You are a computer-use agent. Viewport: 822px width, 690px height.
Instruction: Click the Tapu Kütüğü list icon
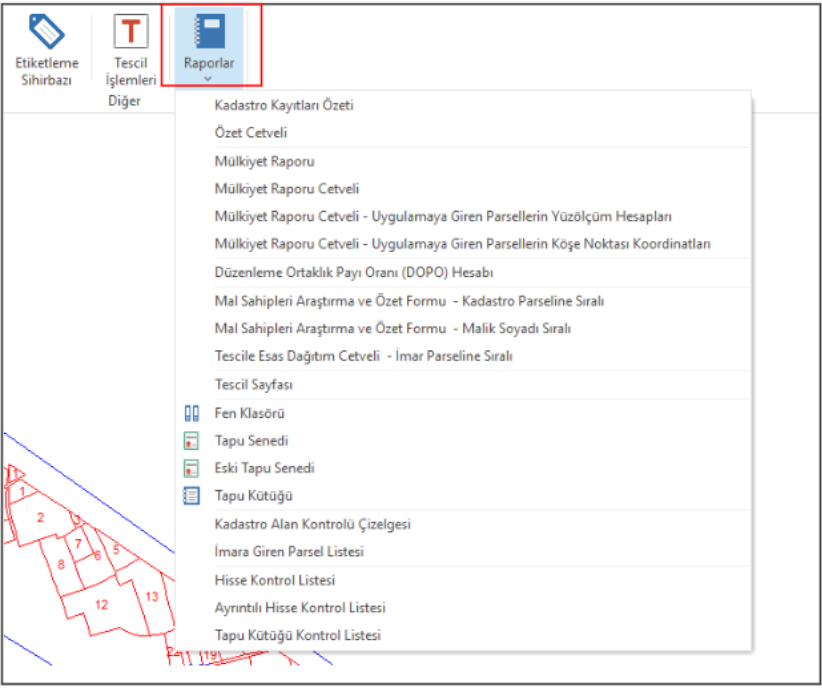coord(192,496)
